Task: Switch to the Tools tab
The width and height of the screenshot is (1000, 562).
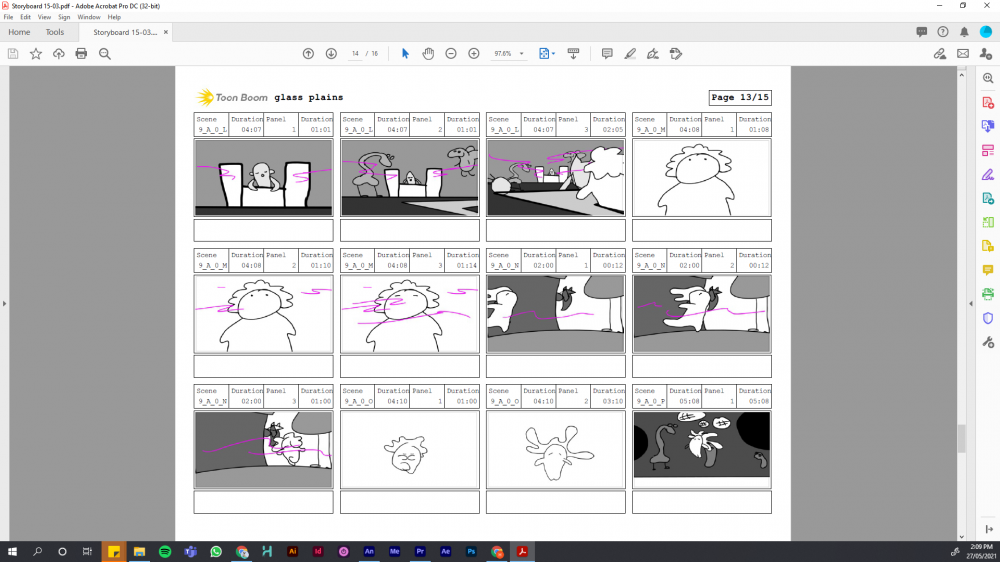Action: [55, 32]
